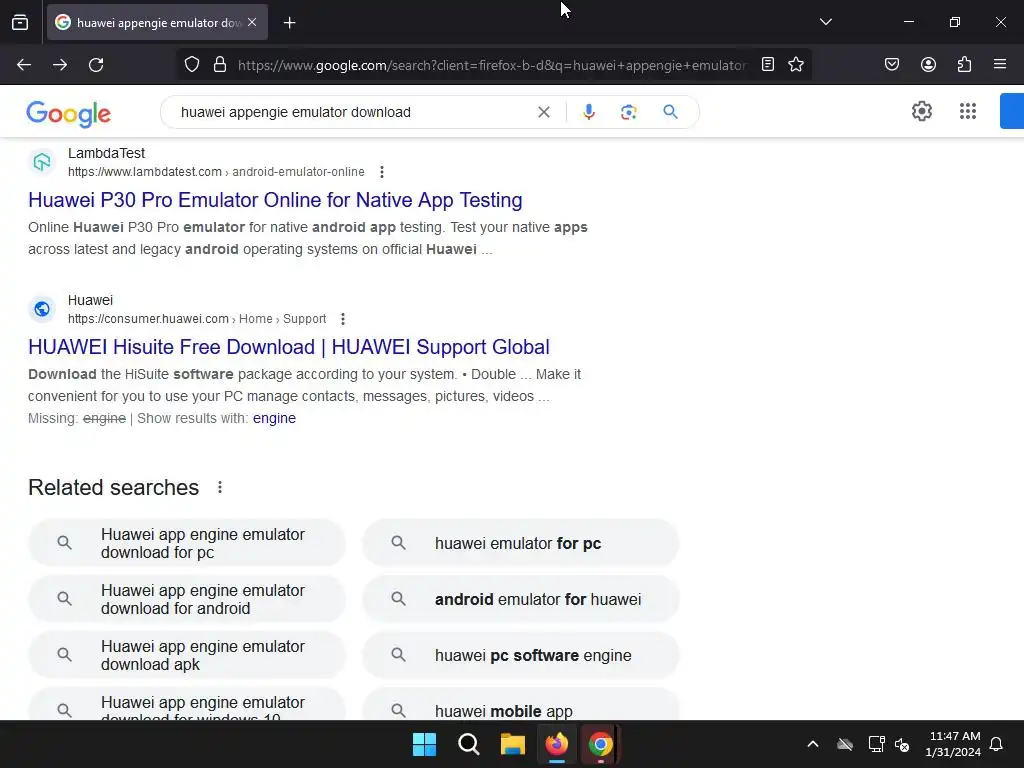
Task: Submit search with magnifier icon
Action: (670, 112)
